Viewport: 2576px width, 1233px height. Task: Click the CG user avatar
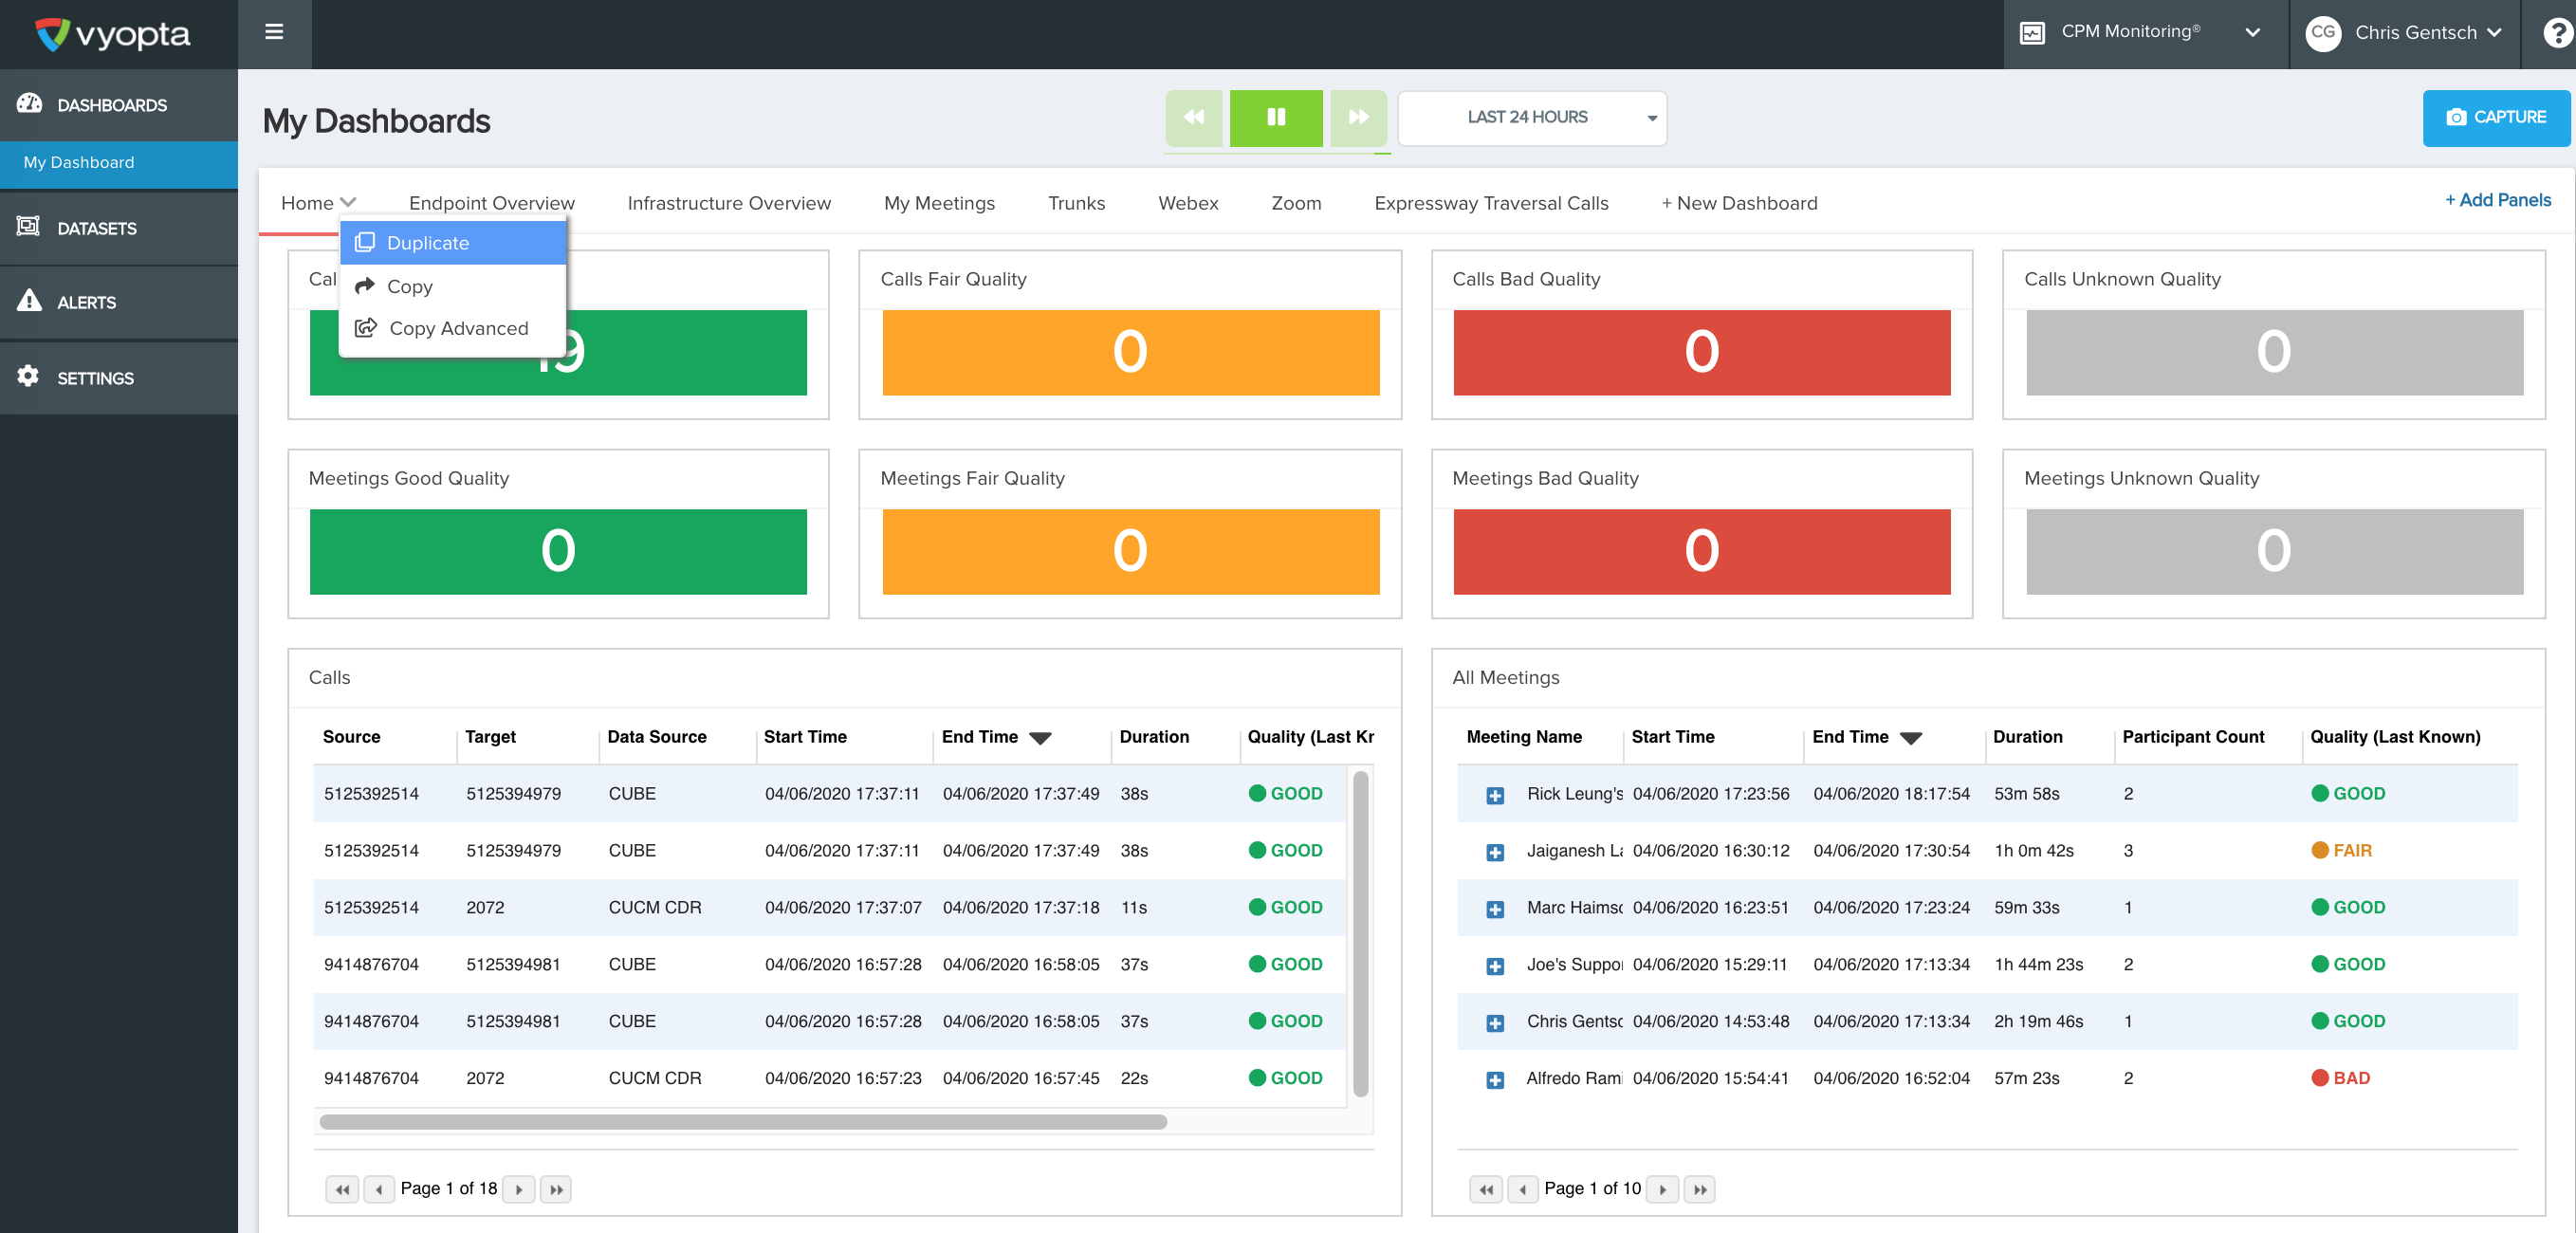2322,33
